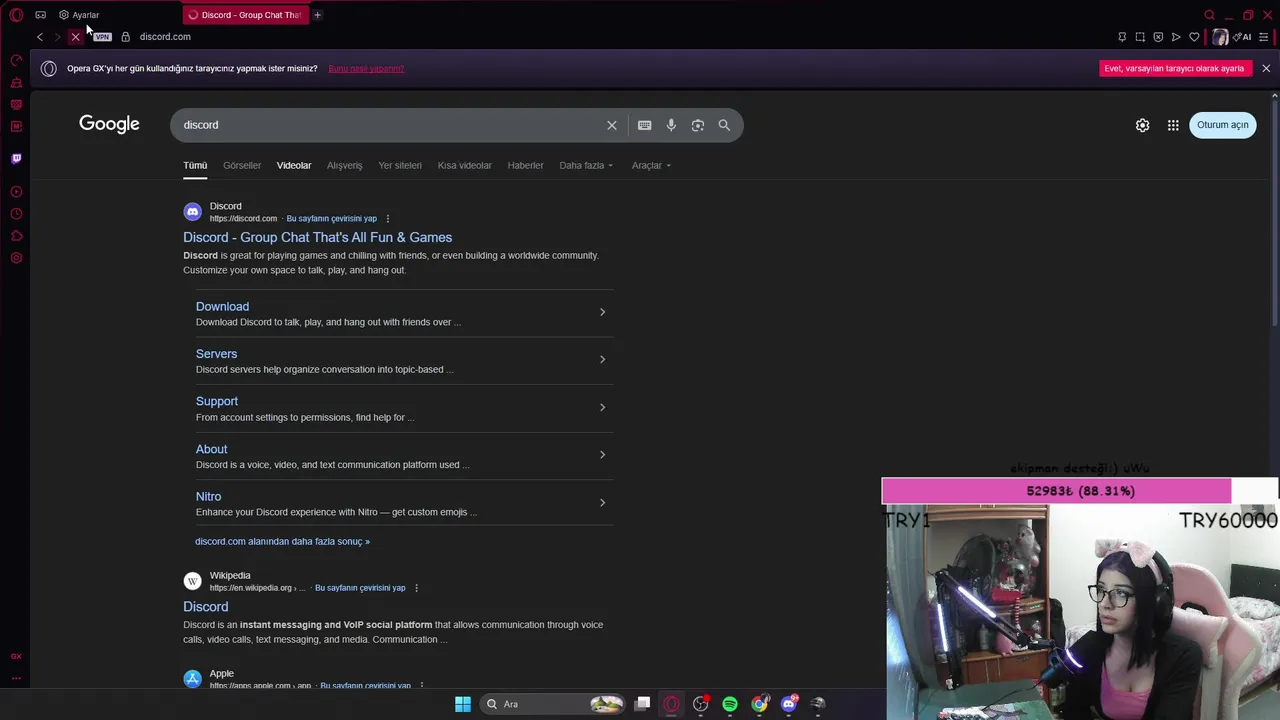Screen dimensions: 1280x720
Task: Clear the search query with X
Action: point(612,125)
